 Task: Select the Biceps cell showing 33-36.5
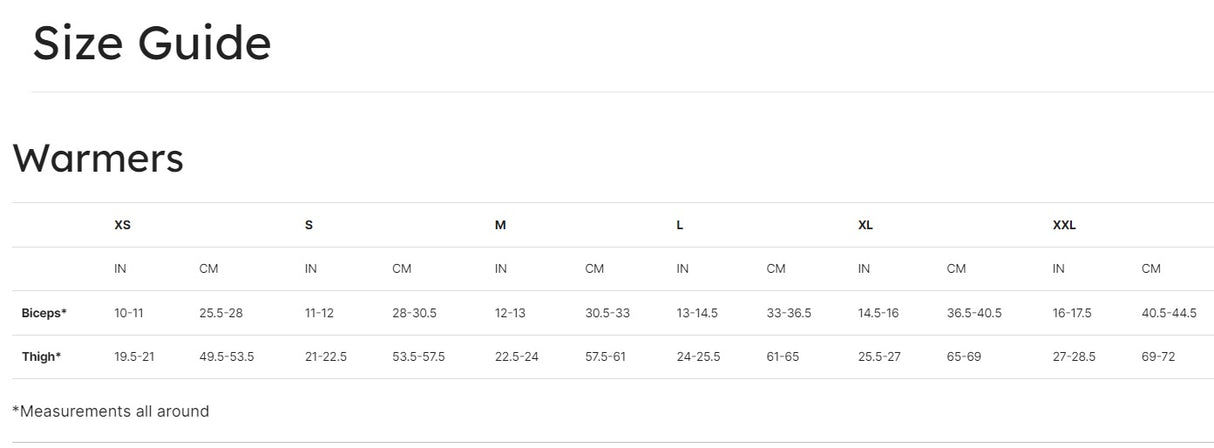pos(789,313)
